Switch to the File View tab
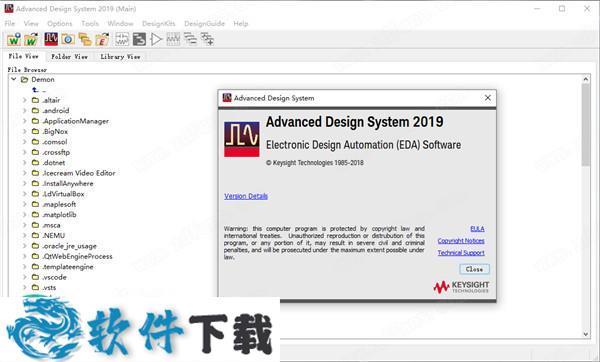This screenshot has width=600, height=362. pos(23,56)
